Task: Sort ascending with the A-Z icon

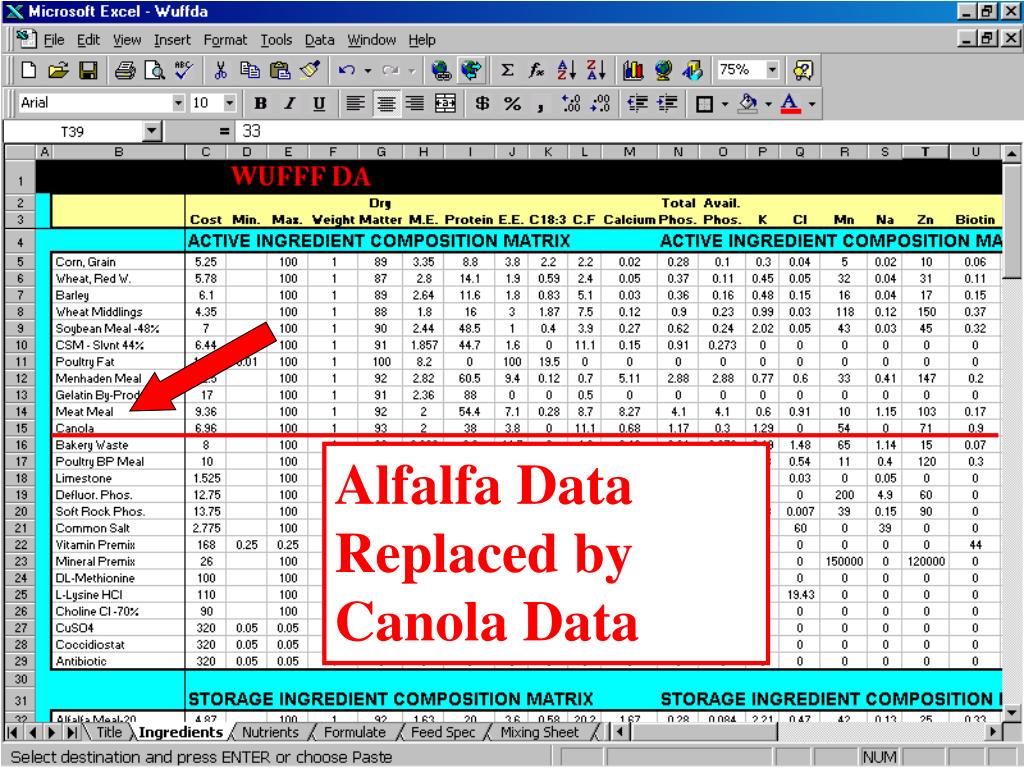Action: (566, 70)
